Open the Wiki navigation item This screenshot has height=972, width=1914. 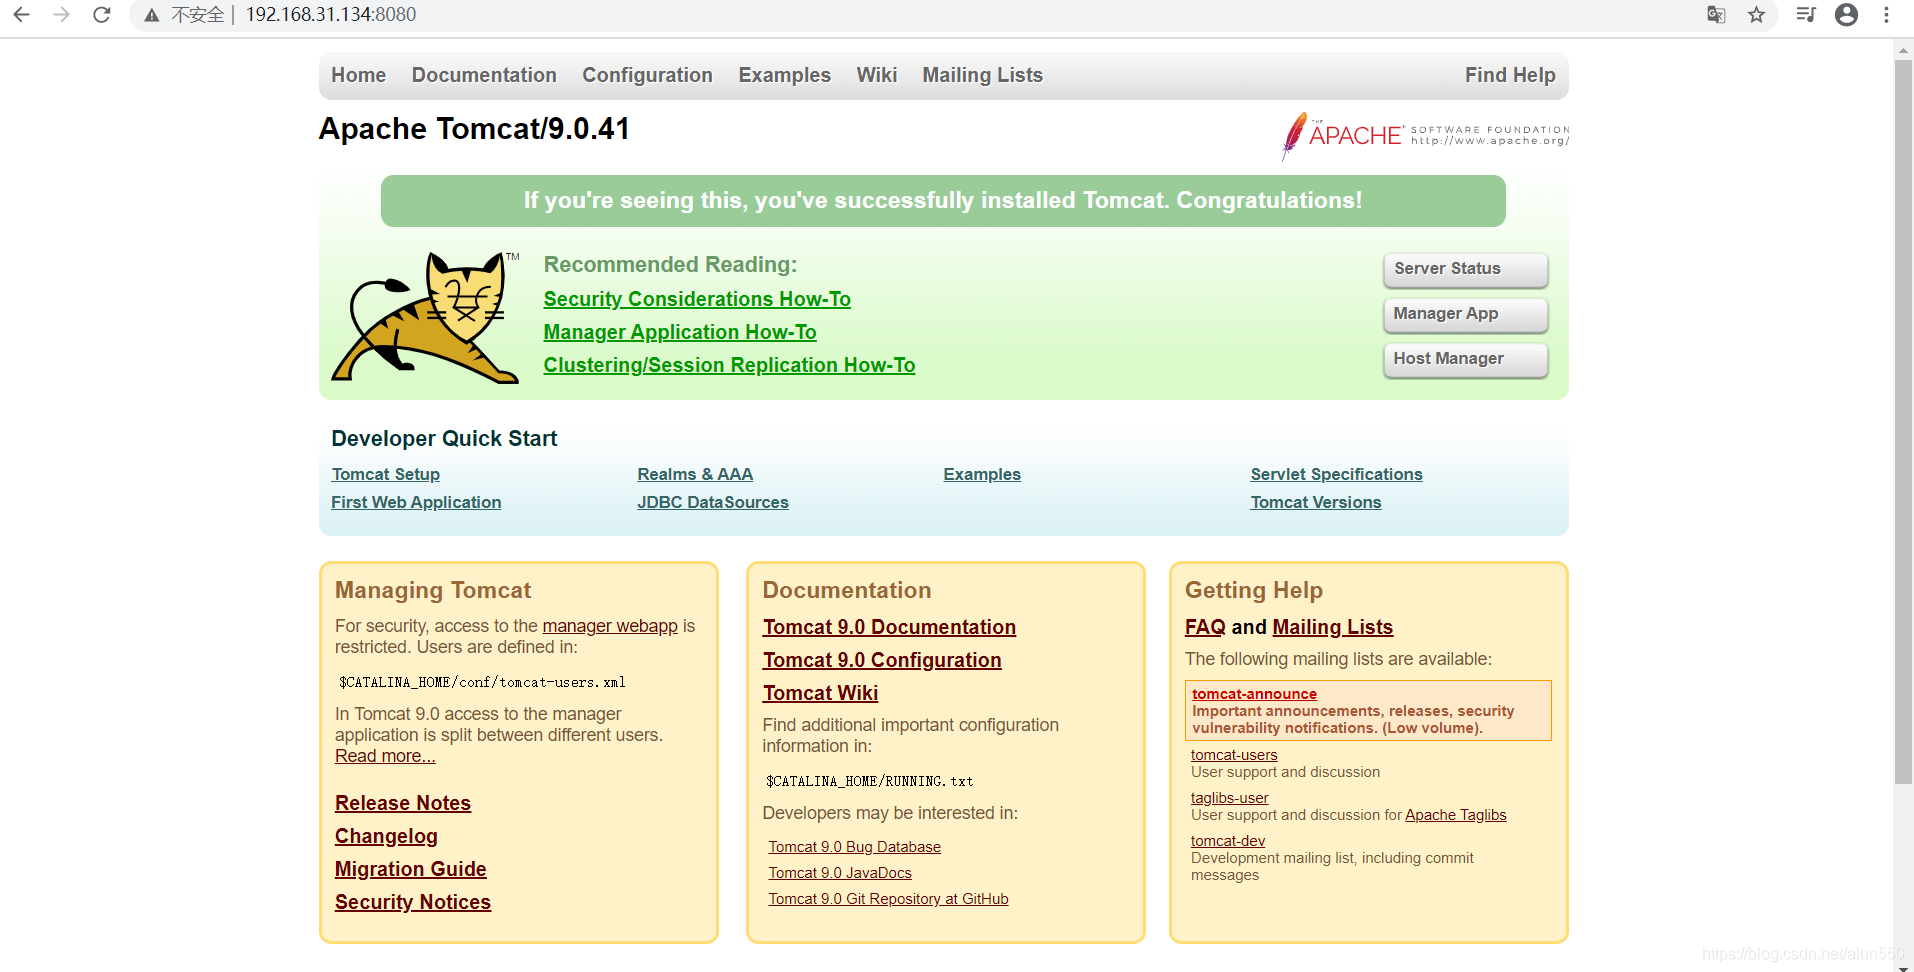click(876, 75)
